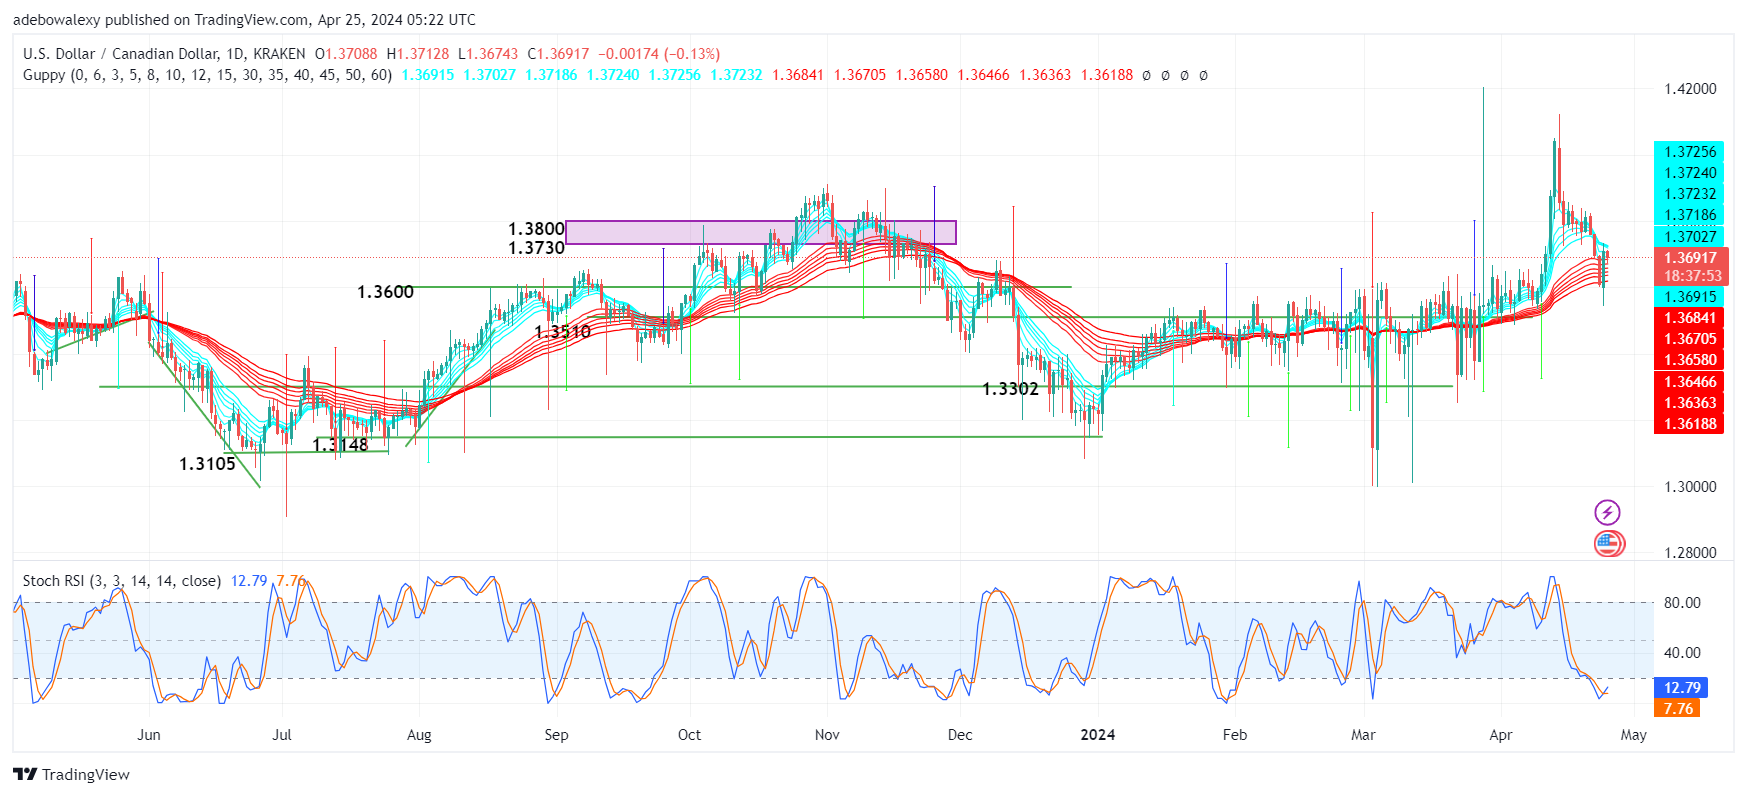Click the current price label 1.36917
1747x796 pixels.
pyautogui.click(x=1690, y=258)
